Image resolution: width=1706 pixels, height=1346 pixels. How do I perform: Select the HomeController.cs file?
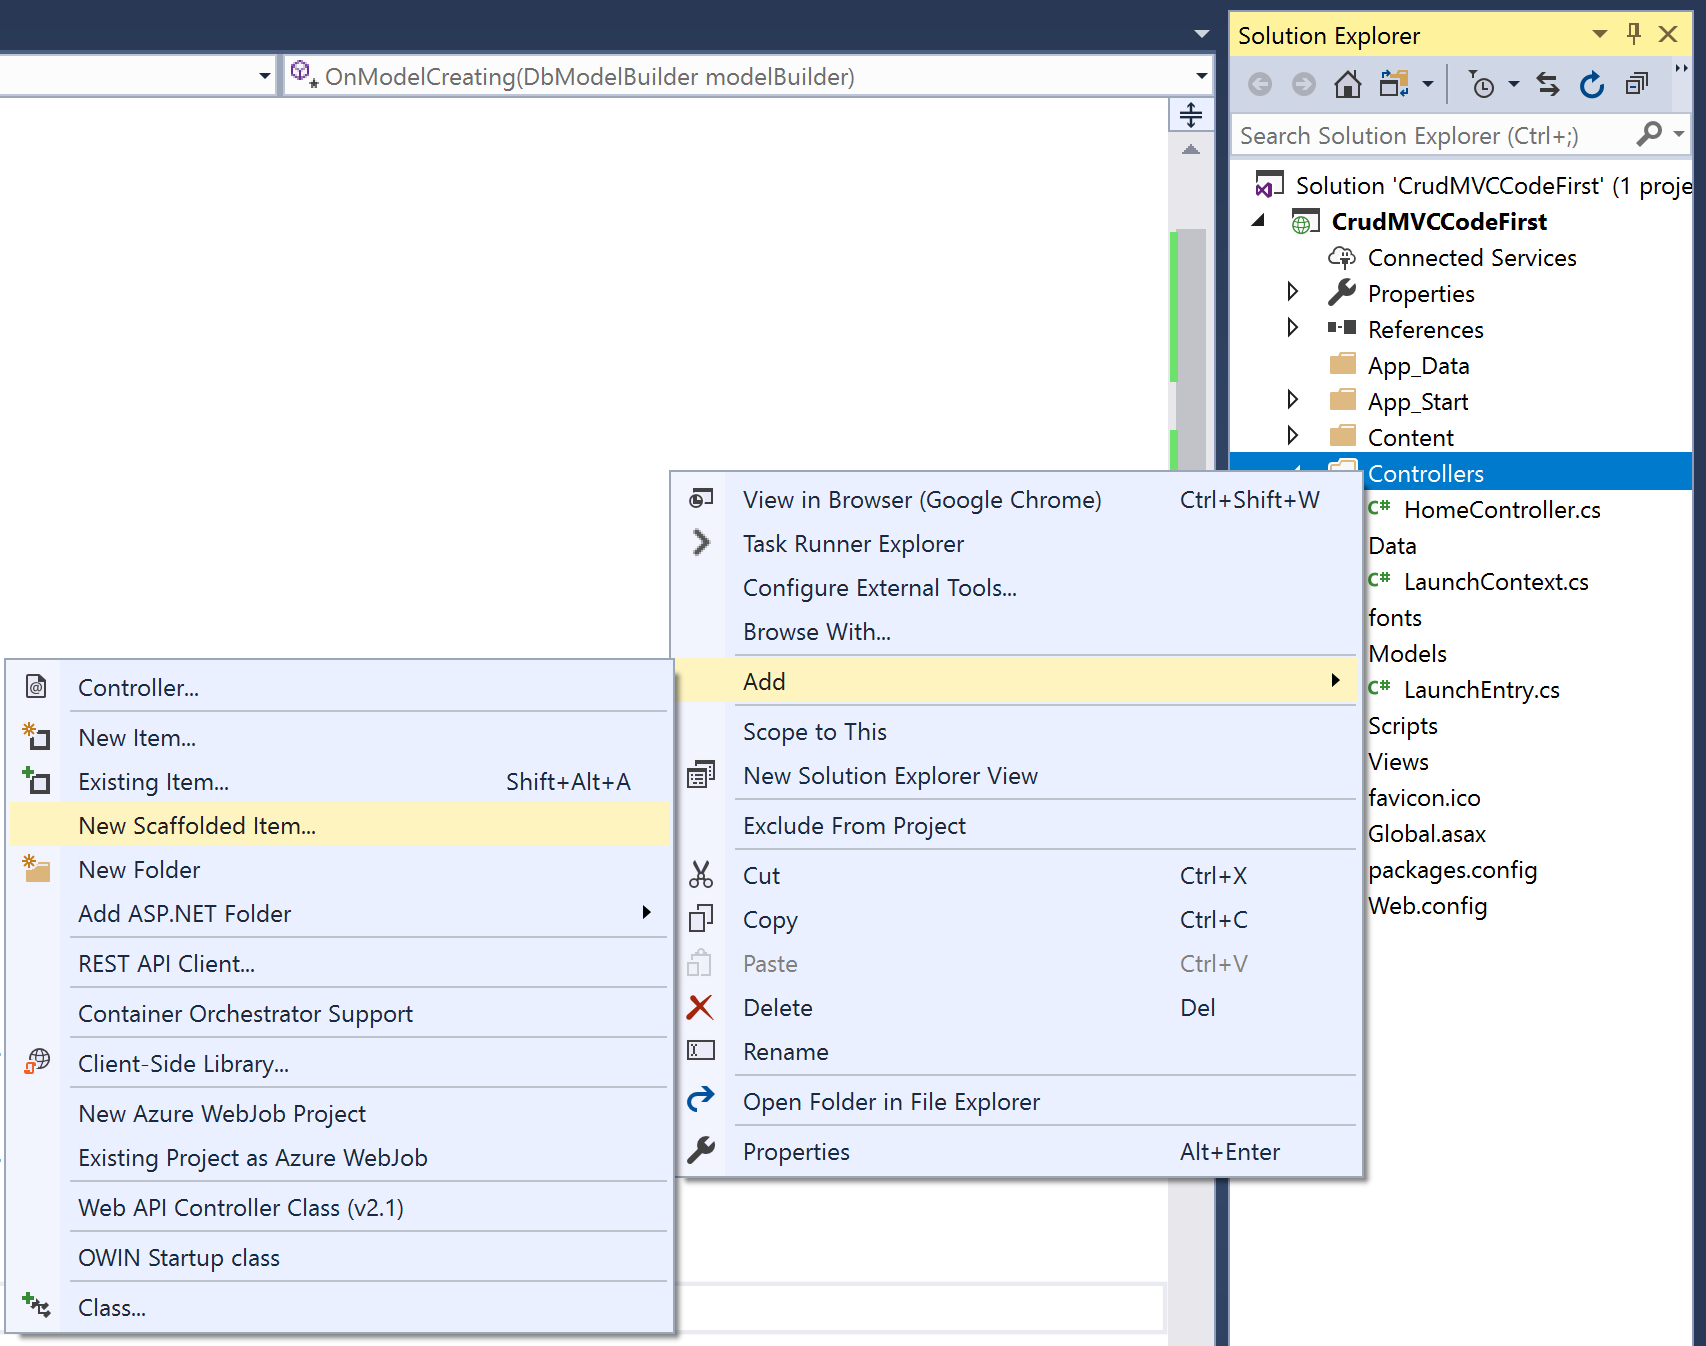coord(1501,510)
